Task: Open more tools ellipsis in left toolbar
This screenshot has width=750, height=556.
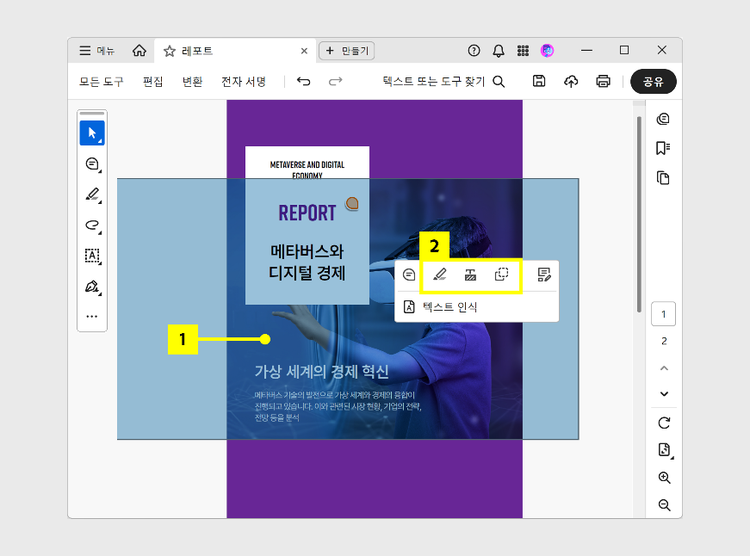Action: coord(92,316)
